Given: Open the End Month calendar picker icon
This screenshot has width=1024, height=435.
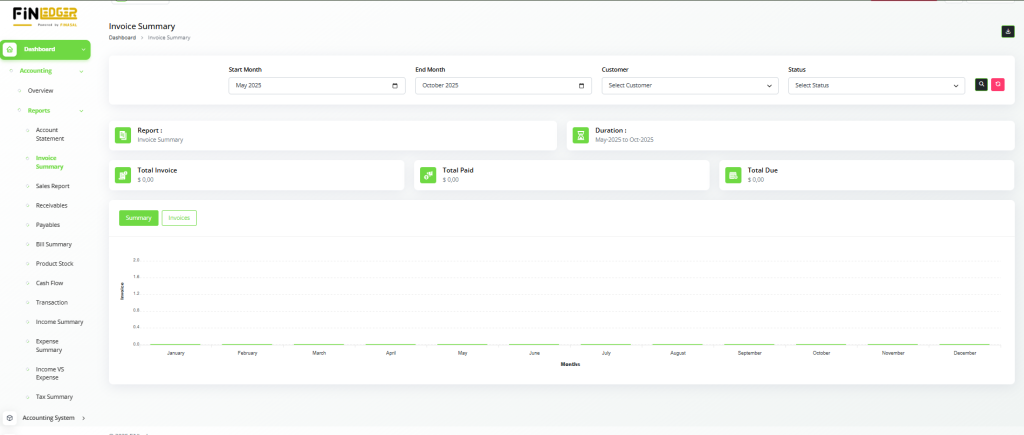Looking at the screenshot, I should [x=582, y=86].
